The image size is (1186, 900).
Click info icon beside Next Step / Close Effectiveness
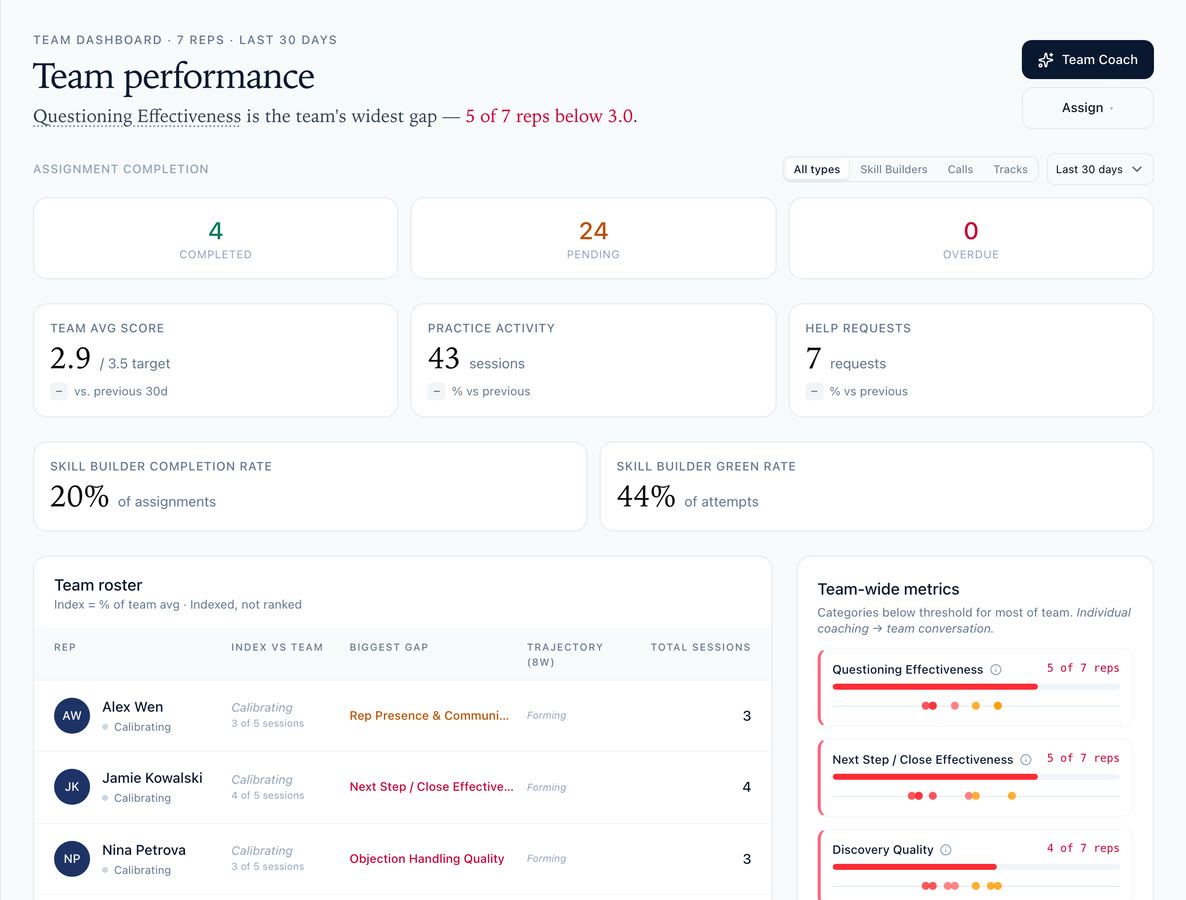(x=1026, y=759)
